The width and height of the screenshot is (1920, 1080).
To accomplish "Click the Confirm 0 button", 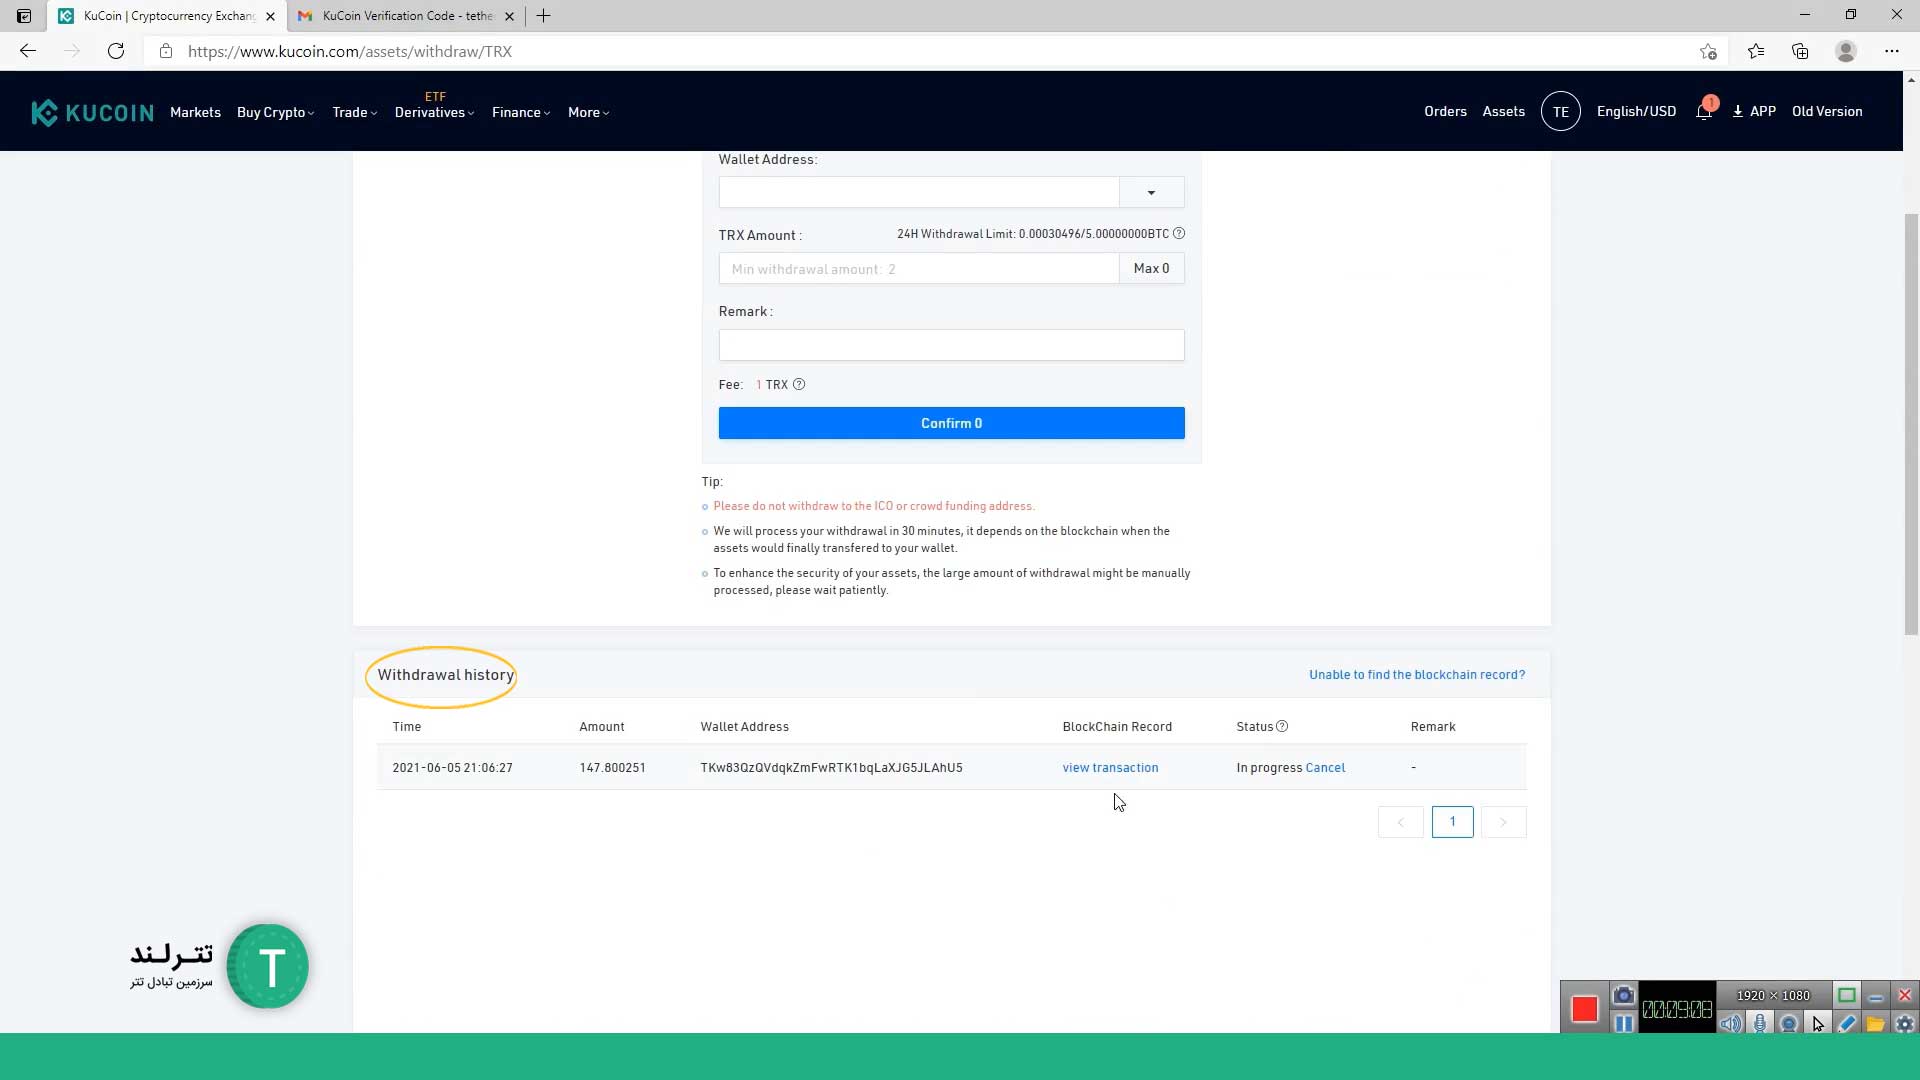I will 951,423.
